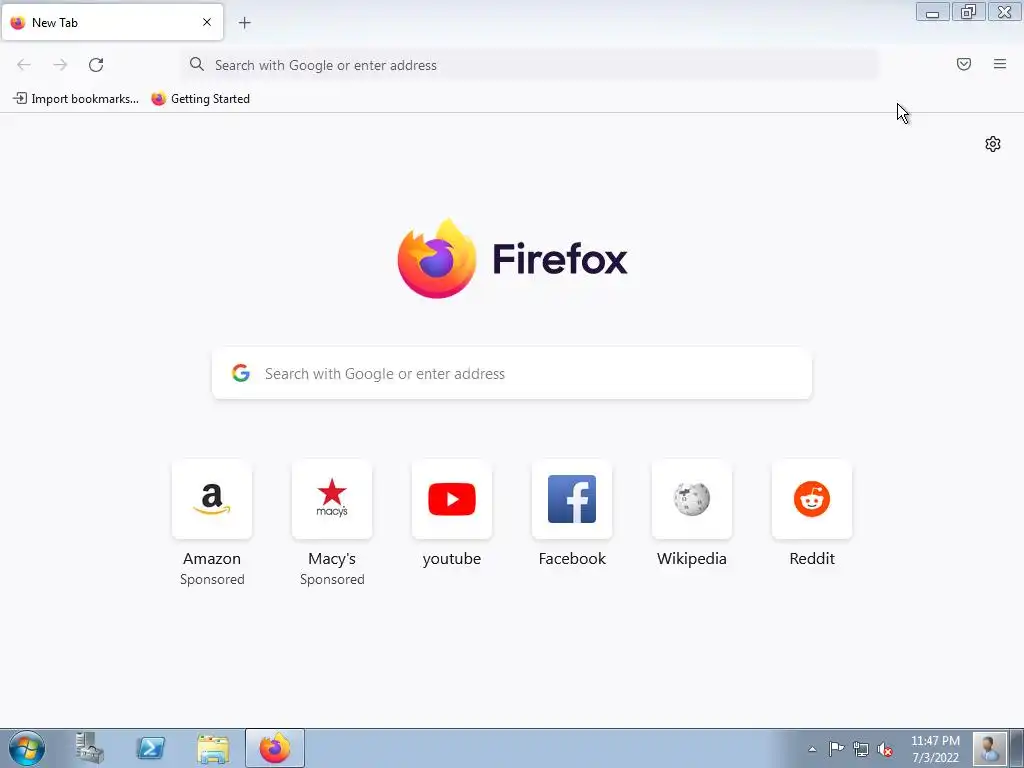This screenshot has height=768, width=1024.
Task: Open network status tray icon
Action: point(861,749)
